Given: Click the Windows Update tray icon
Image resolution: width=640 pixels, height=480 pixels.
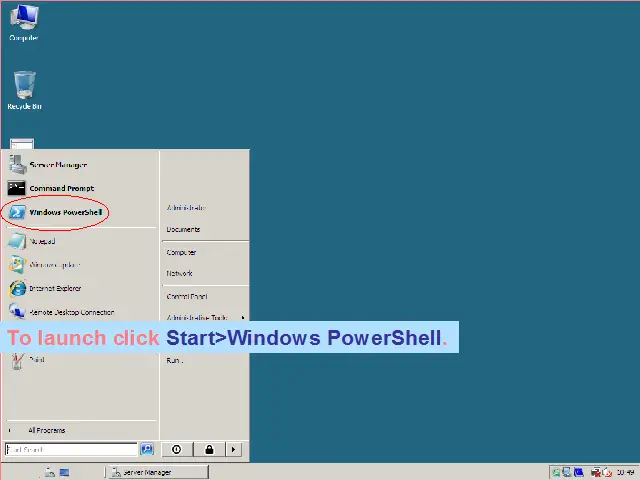Looking at the screenshot, I should 556,472.
